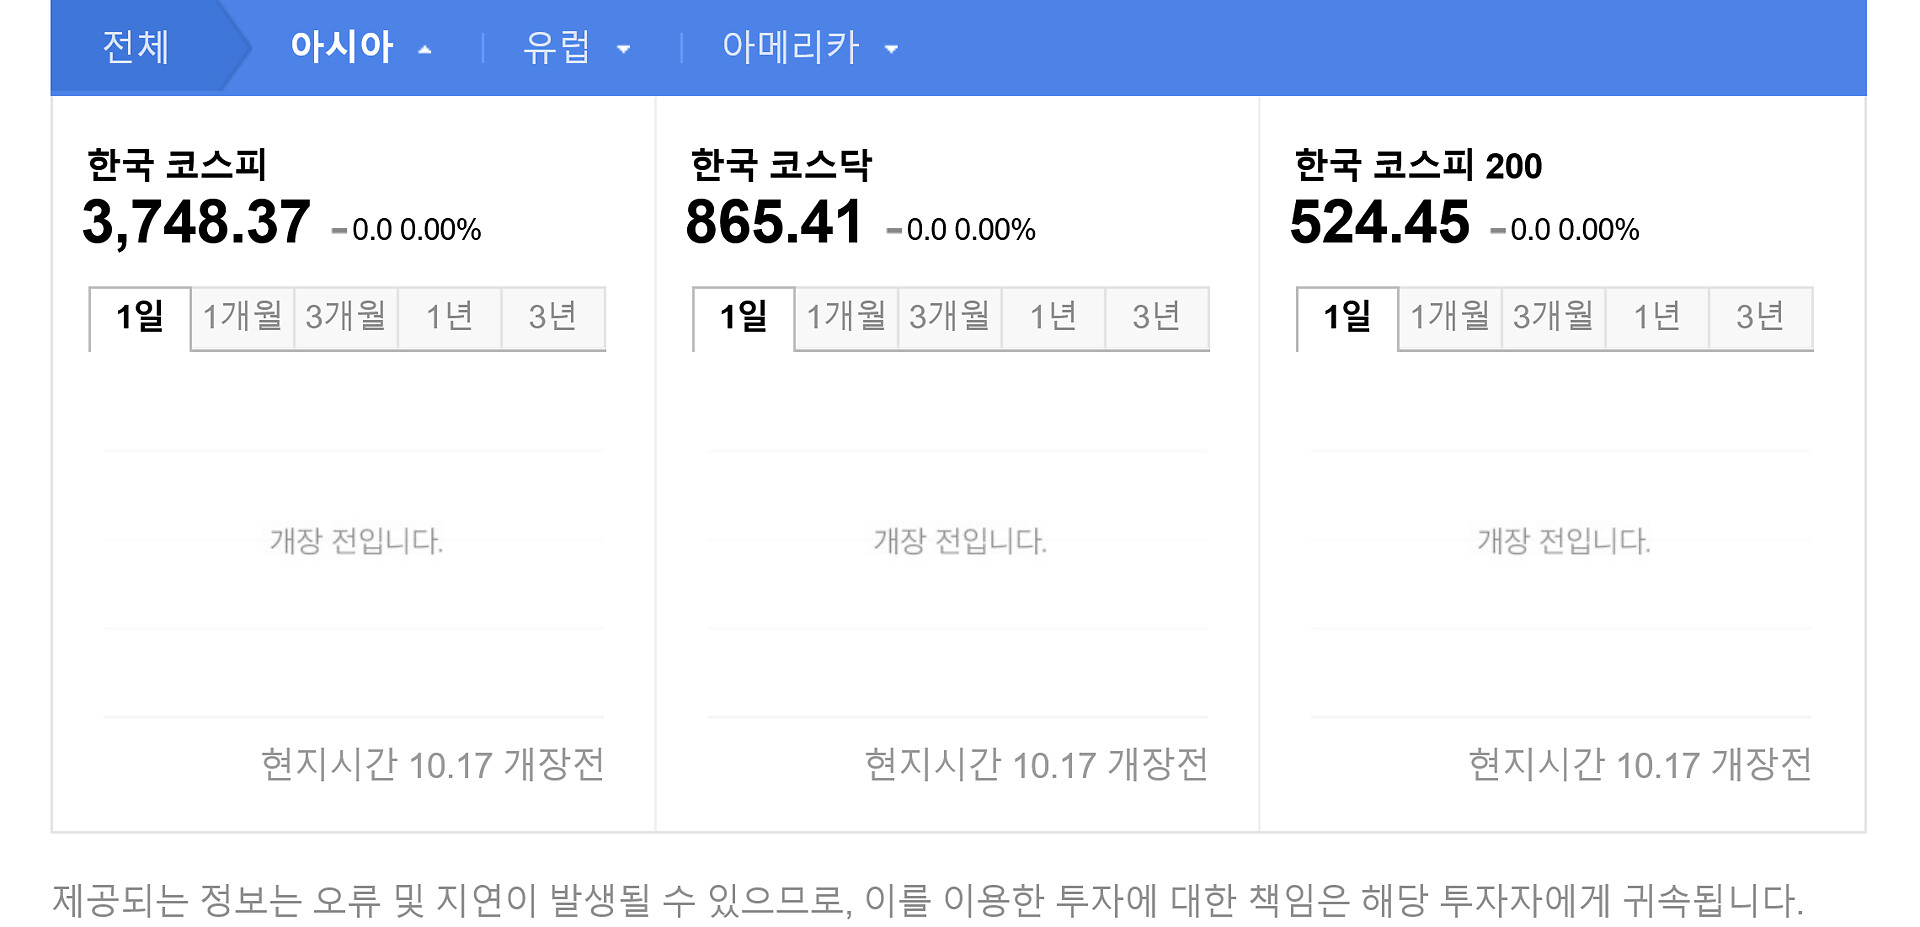The width and height of the screenshot is (1920, 927).
Task: Switch to the 유럽 tab
Action: 557,47
